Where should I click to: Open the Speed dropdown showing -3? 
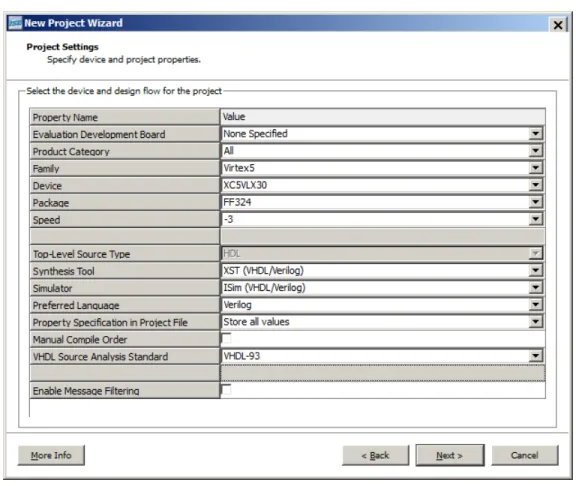click(x=536, y=219)
